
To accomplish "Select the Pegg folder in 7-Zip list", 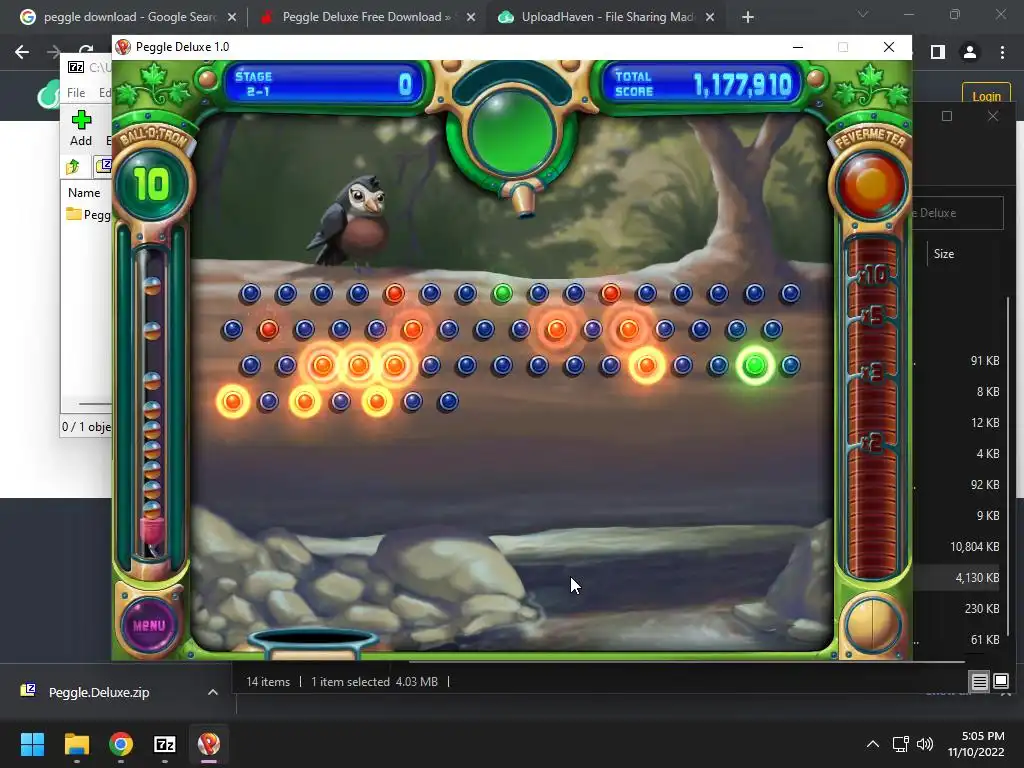I will (x=89, y=214).
